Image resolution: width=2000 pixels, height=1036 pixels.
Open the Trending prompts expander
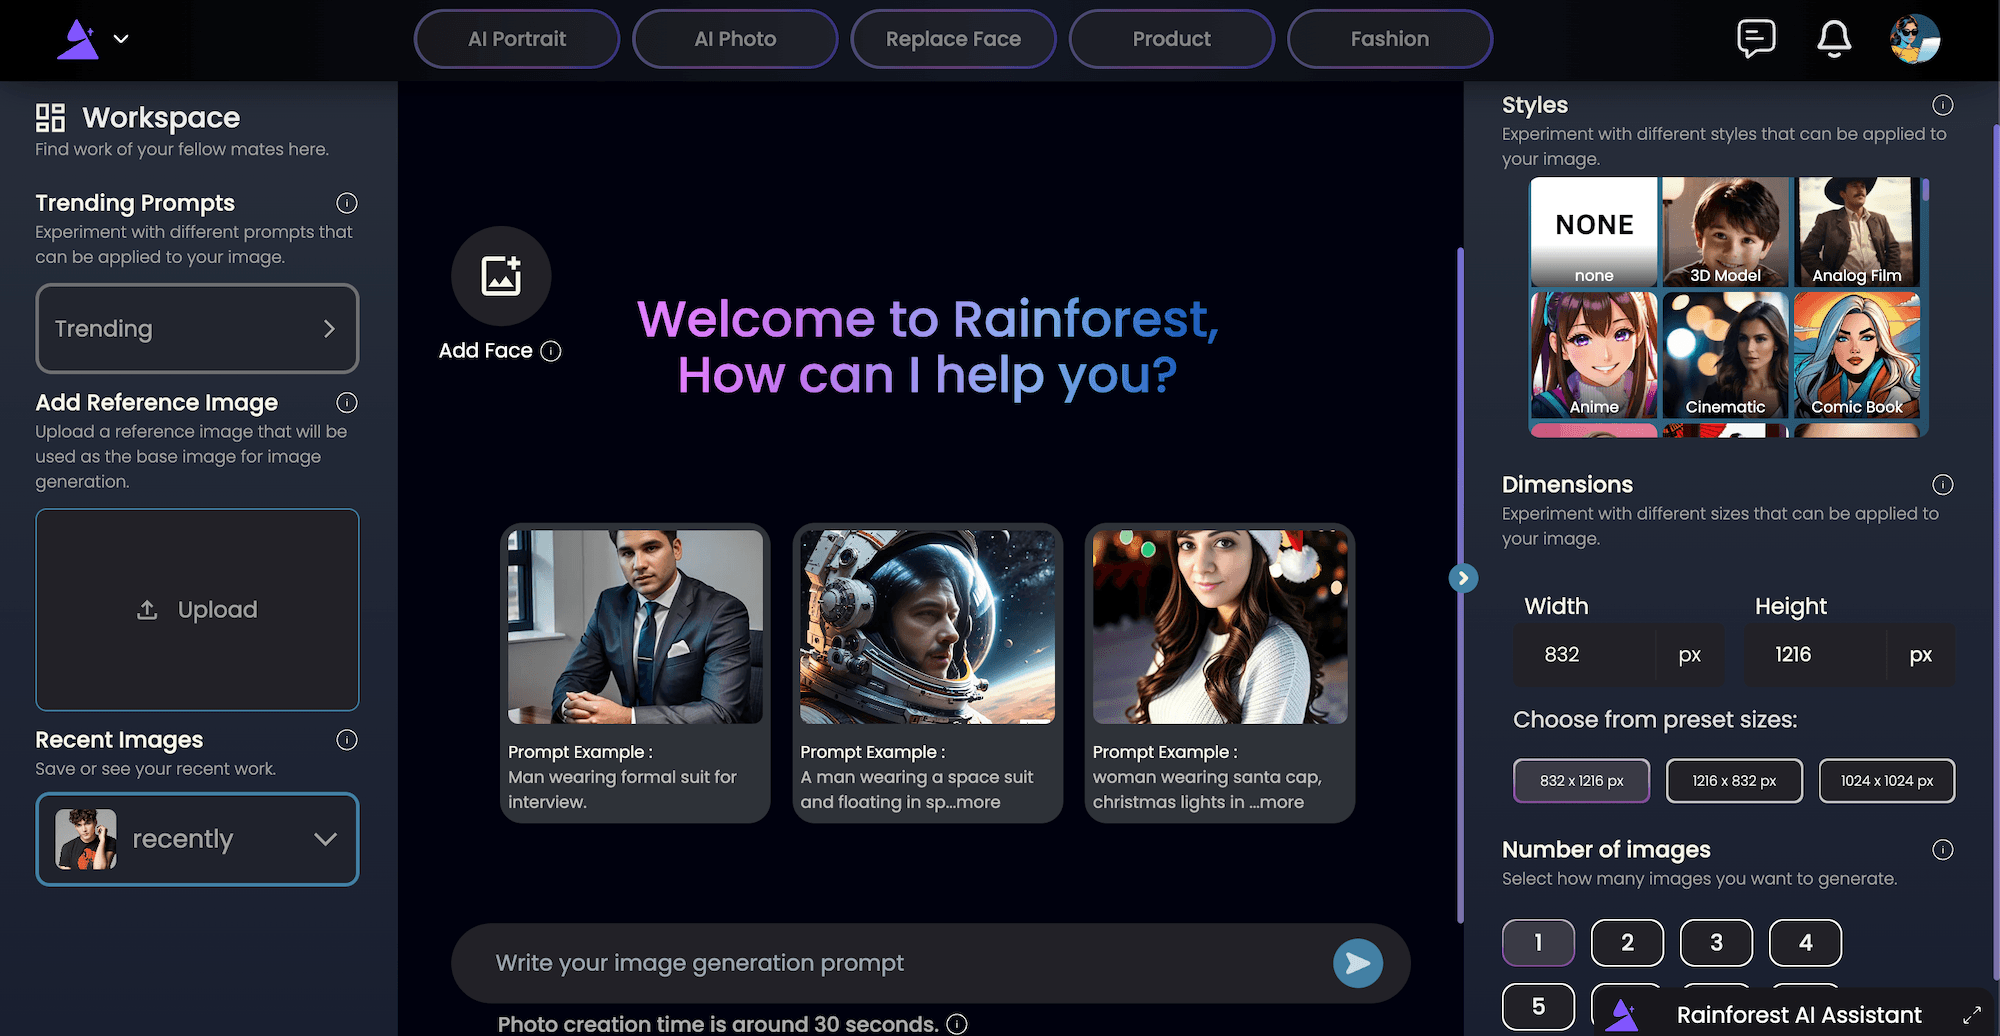tap(197, 328)
